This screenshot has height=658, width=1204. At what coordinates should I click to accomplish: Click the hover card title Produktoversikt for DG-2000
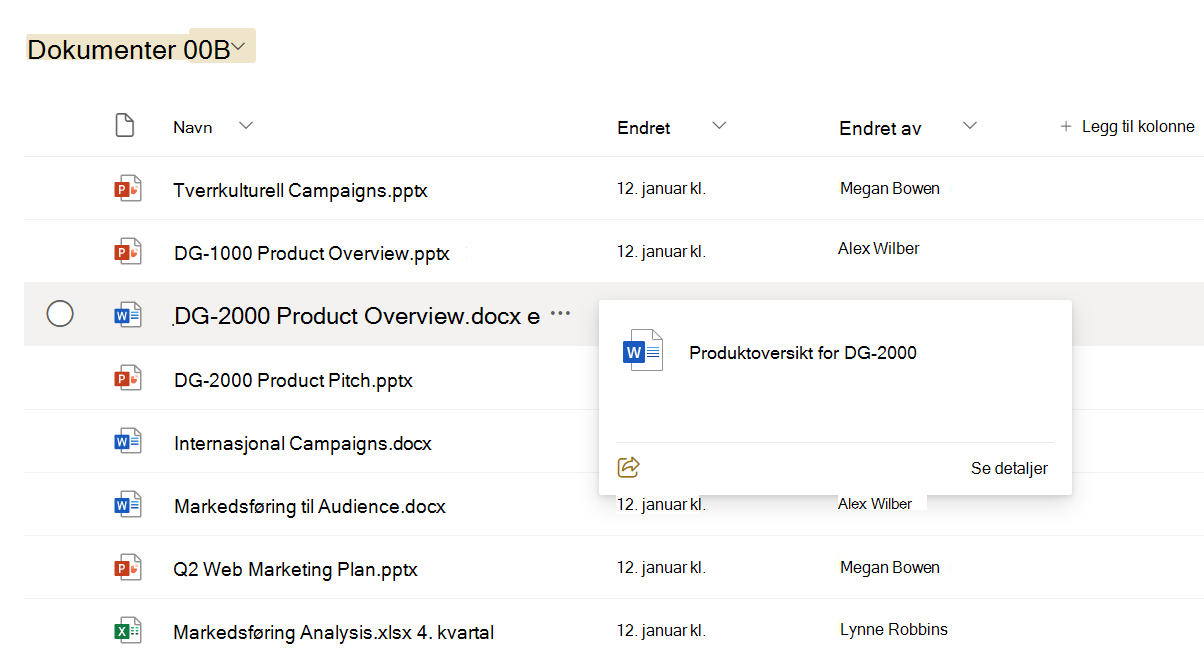(803, 352)
